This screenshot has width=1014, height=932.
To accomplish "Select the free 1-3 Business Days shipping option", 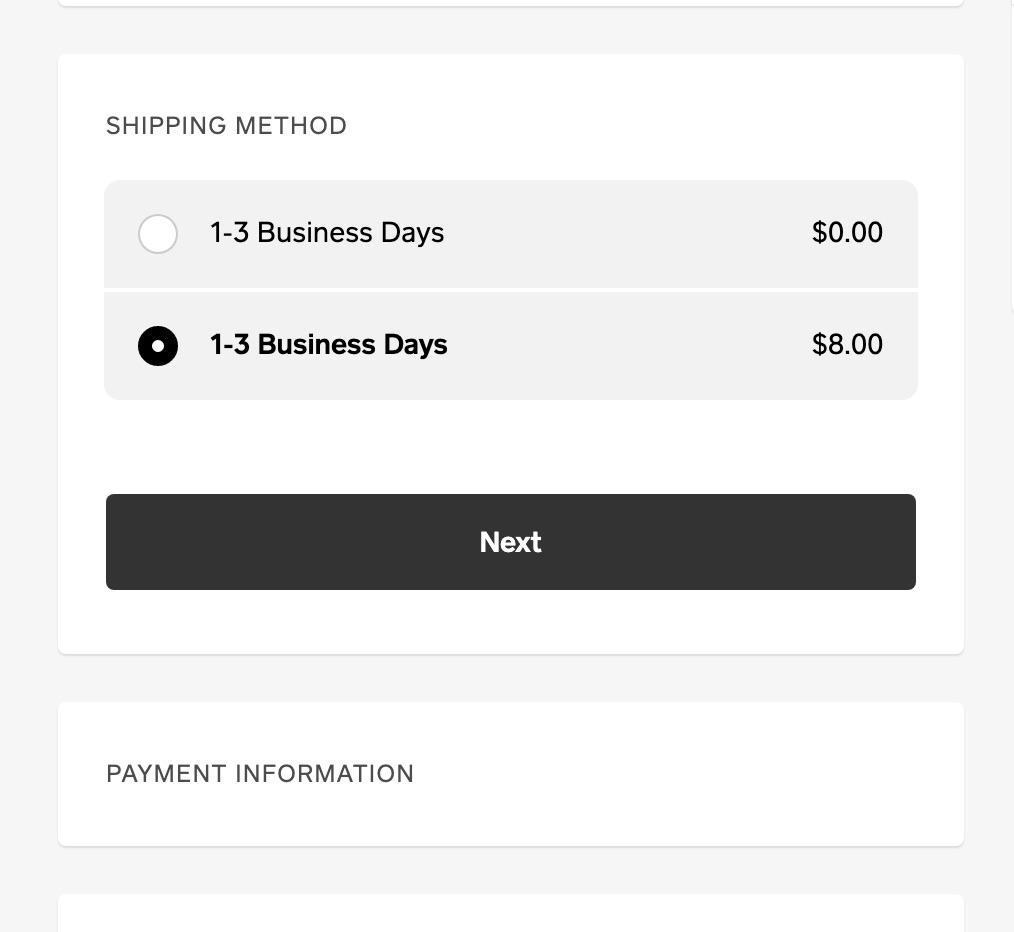I will pyautogui.click(x=157, y=233).
